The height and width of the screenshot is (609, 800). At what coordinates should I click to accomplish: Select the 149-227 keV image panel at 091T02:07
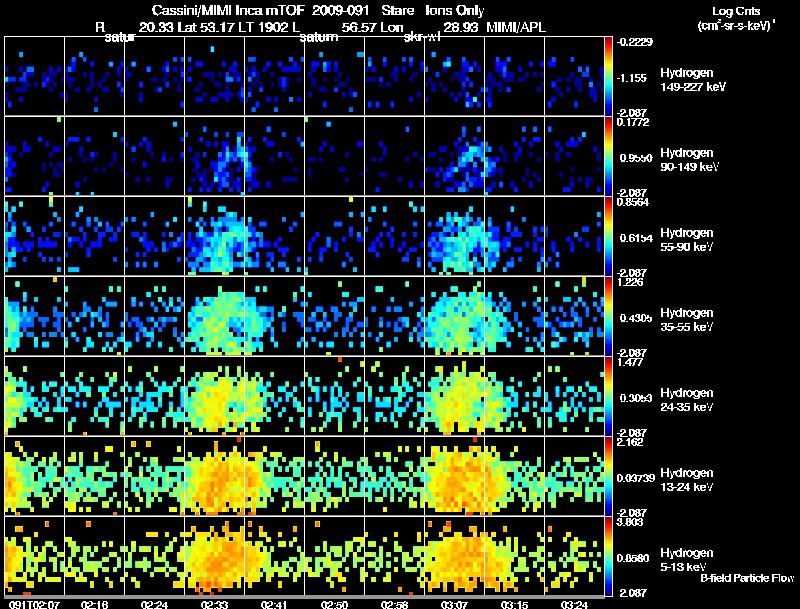(x=35, y=76)
